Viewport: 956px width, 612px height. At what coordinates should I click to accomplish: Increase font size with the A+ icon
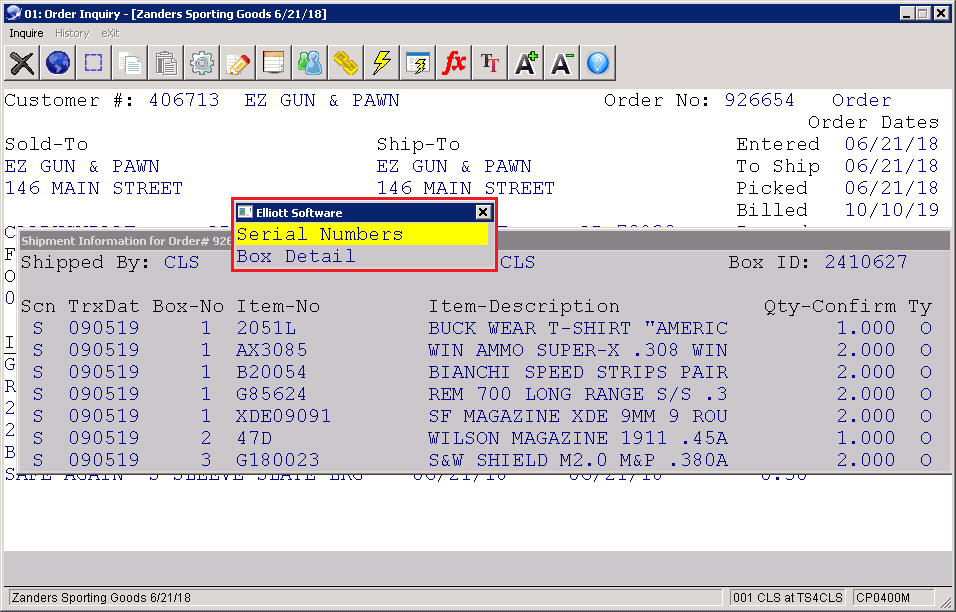coord(526,63)
